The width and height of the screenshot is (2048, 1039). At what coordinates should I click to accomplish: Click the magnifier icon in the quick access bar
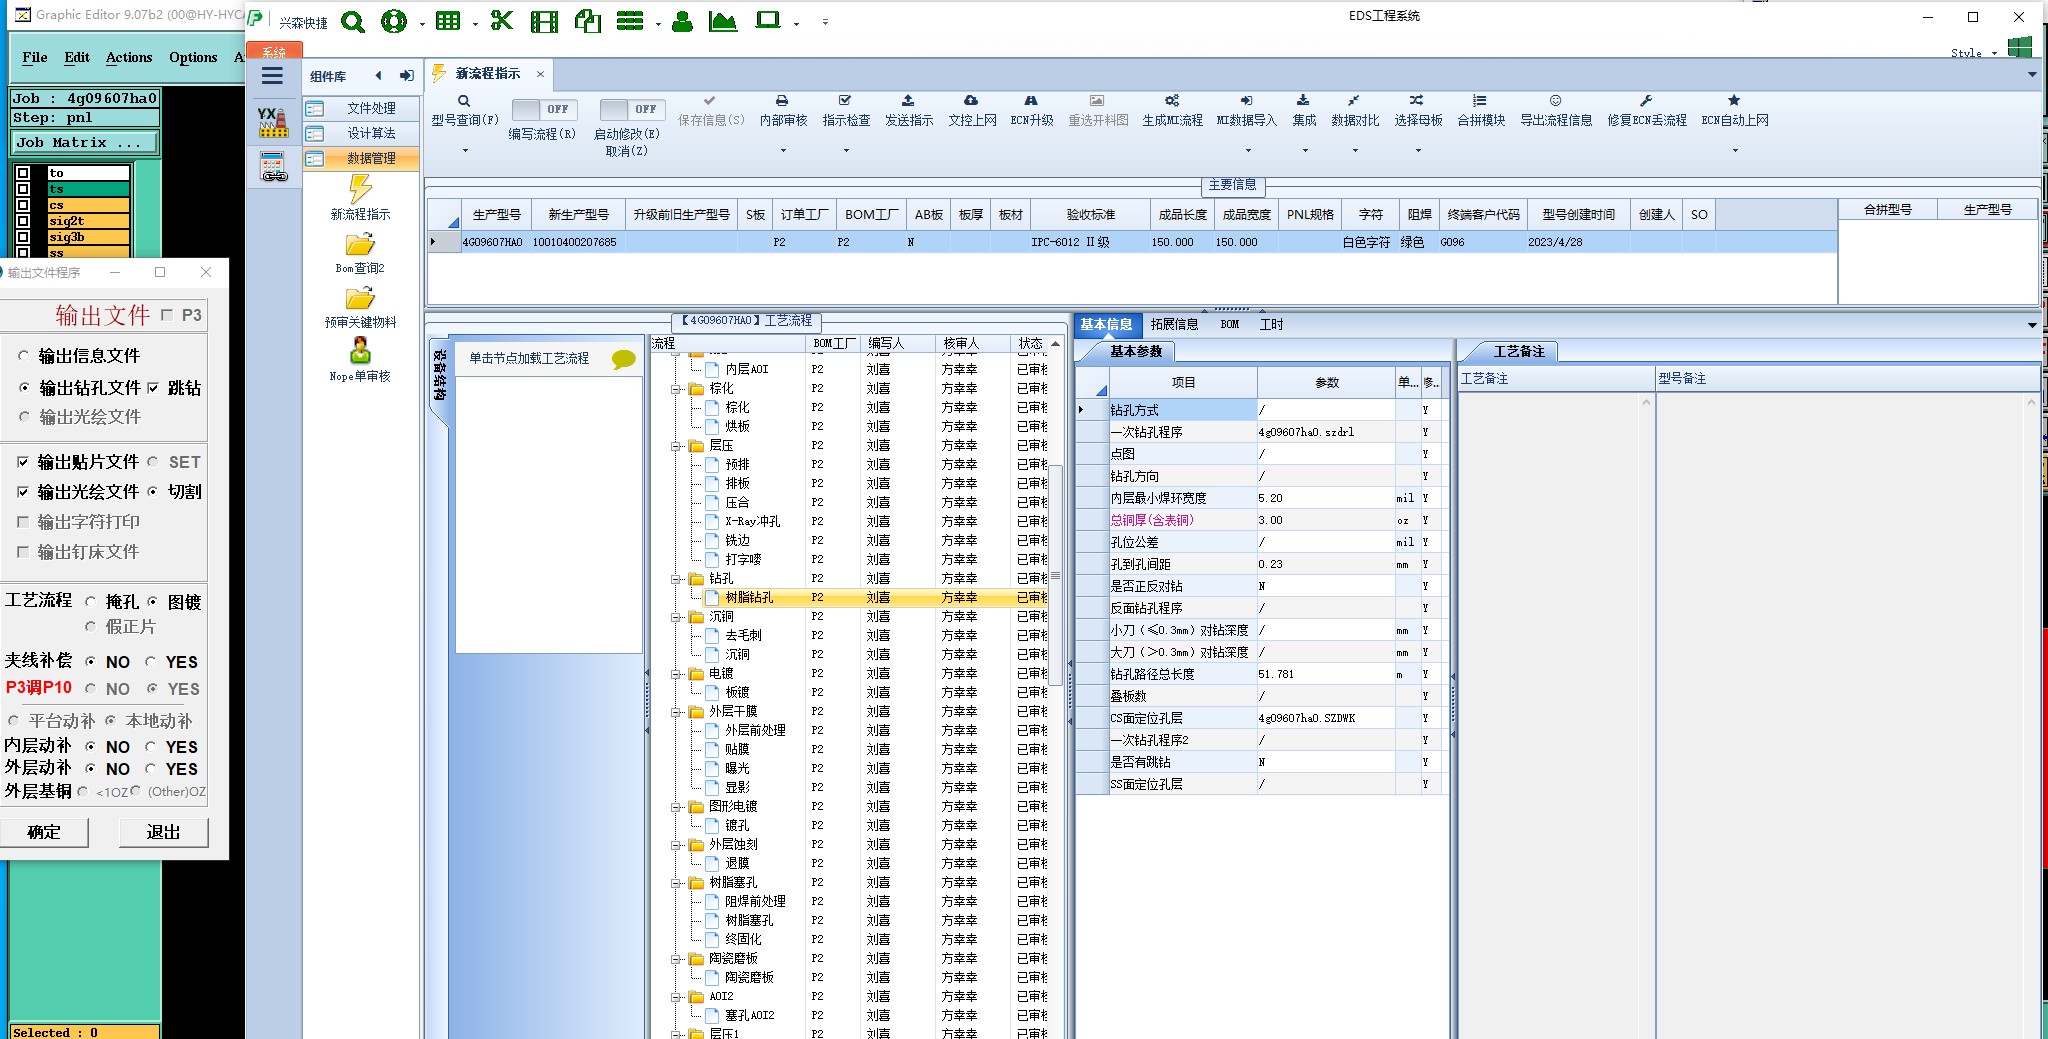pos(353,21)
